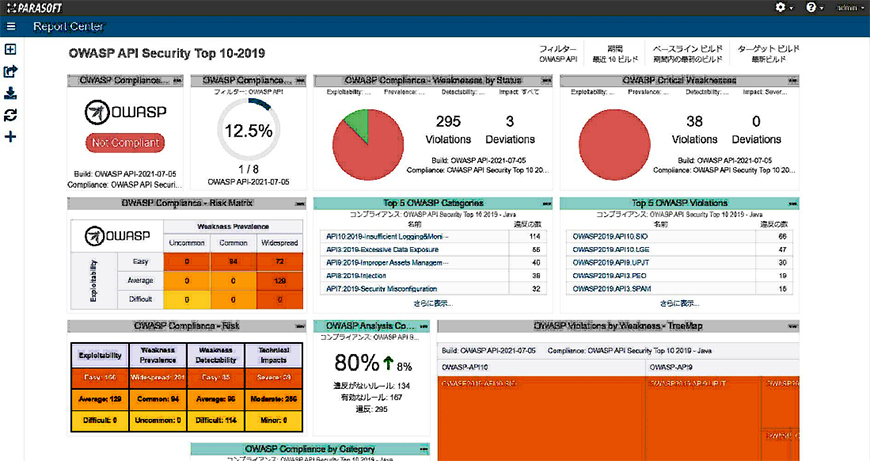Open OWASP2019.API3.SPAM violation row

680,288
